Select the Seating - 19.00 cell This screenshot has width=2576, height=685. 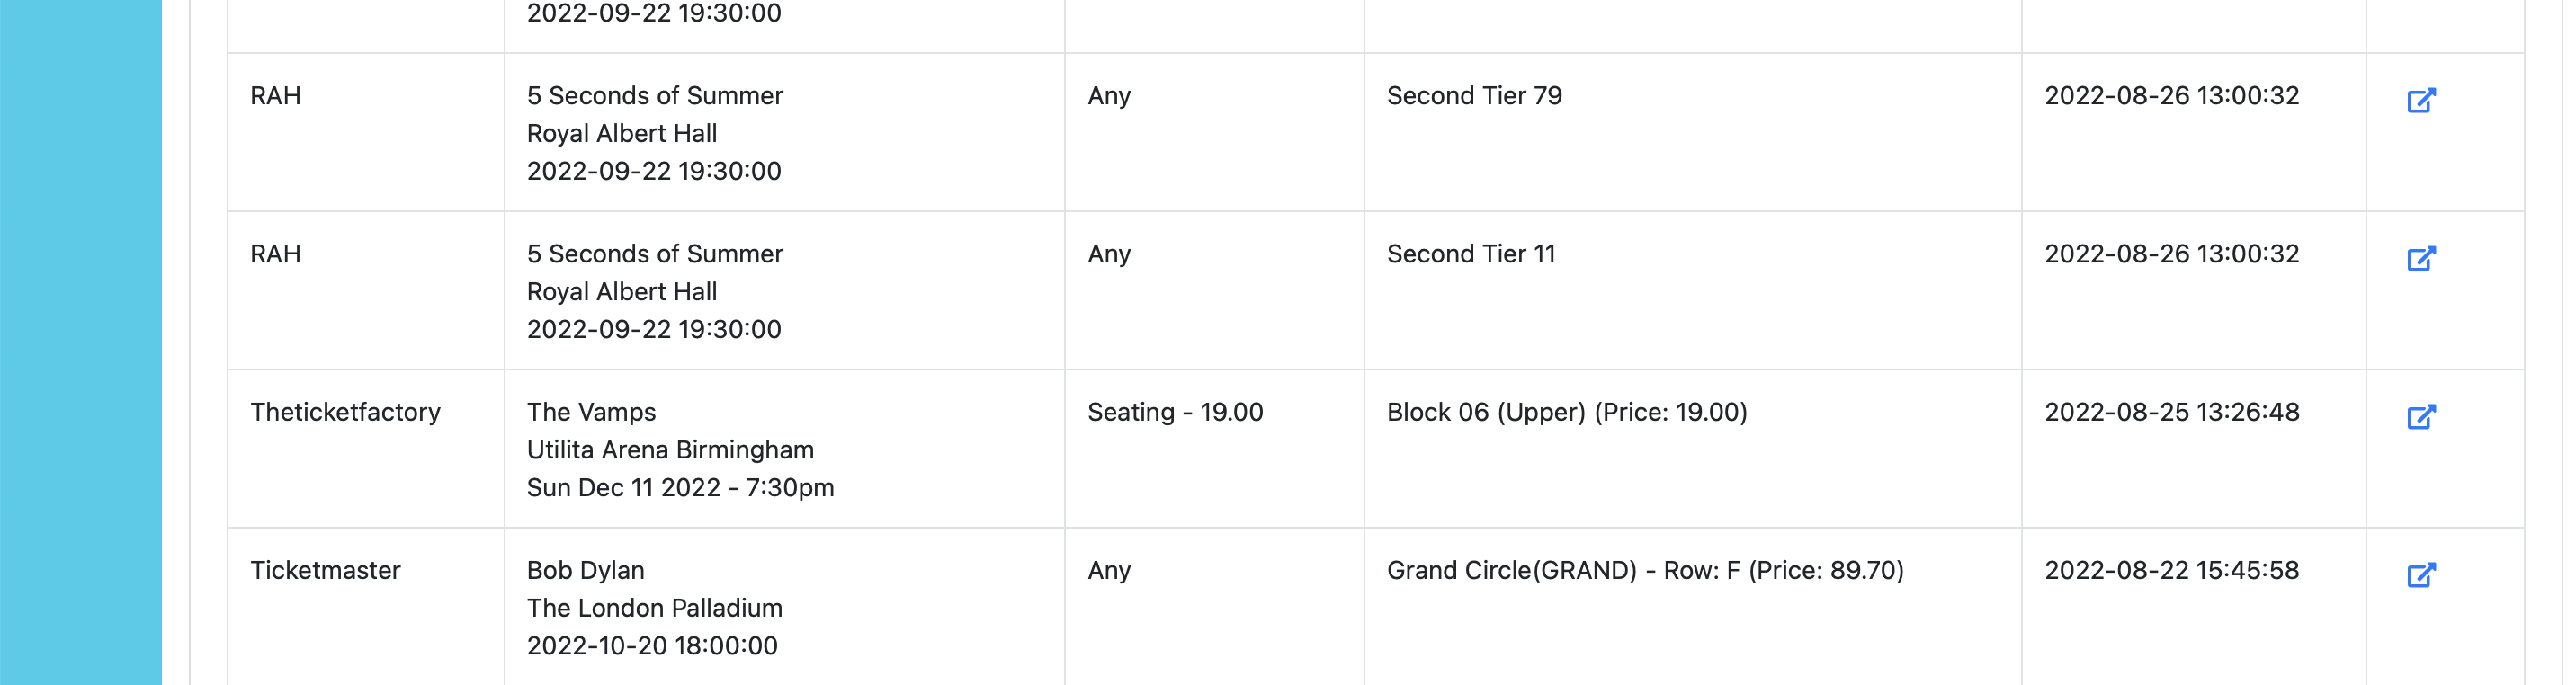pos(1175,412)
